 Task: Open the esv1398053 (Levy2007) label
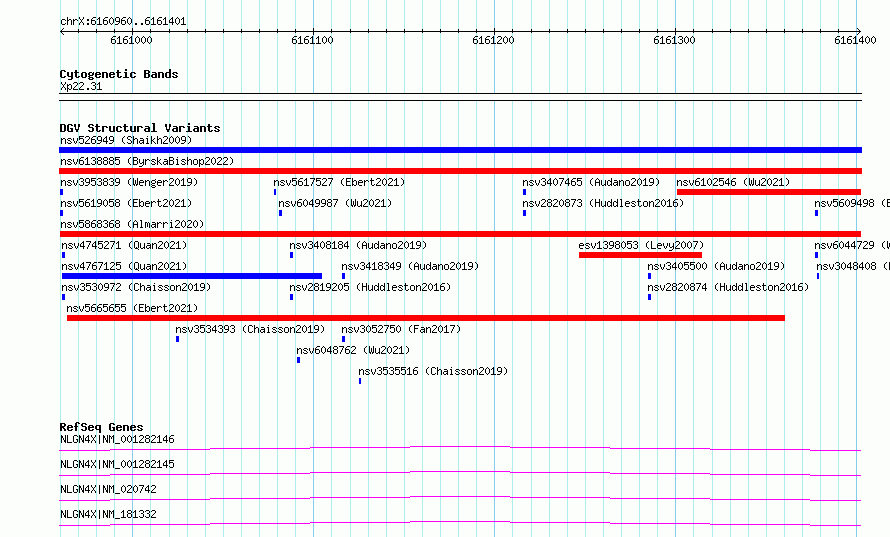click(x=641, y=245)
